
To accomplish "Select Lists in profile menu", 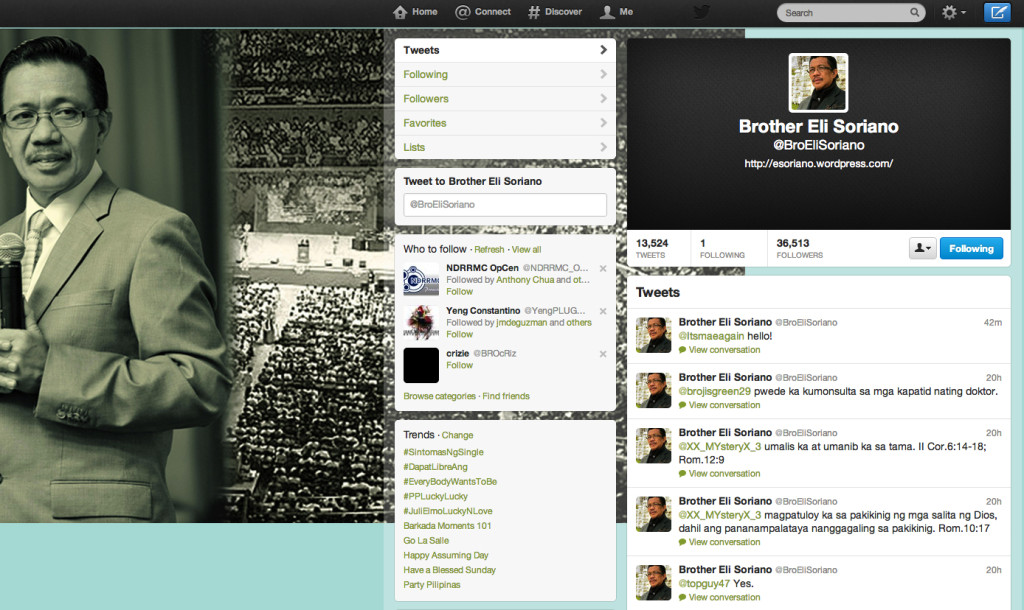I will (x=505, y=147).
